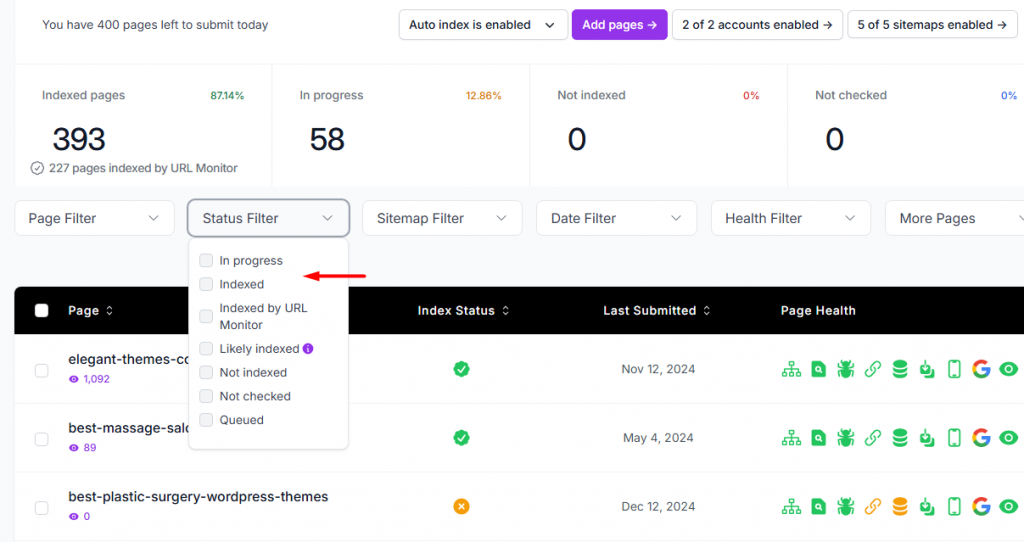Open the Sitemap Filter dropdown

442,218
